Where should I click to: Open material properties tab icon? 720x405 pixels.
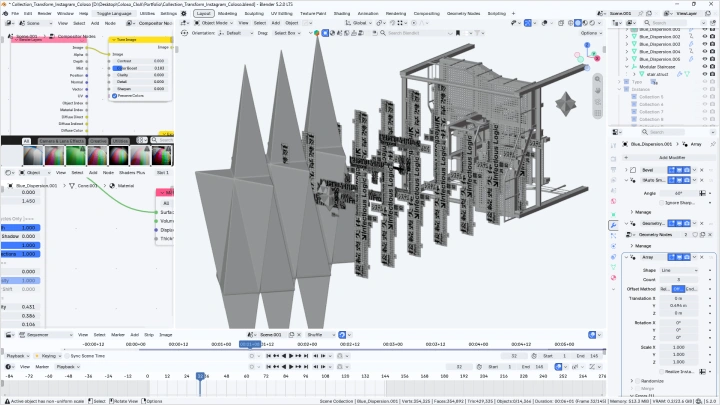[x=613, y=278]
